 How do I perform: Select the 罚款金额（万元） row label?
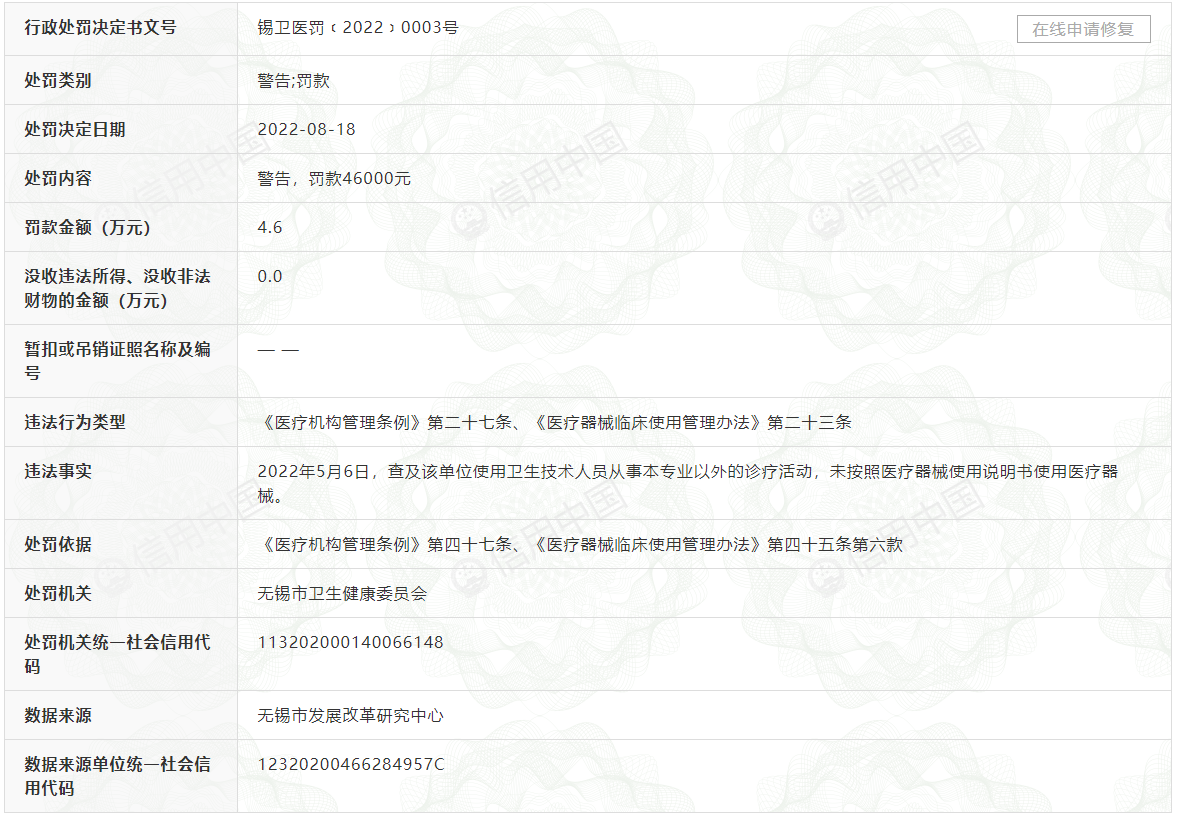[87, 228]
